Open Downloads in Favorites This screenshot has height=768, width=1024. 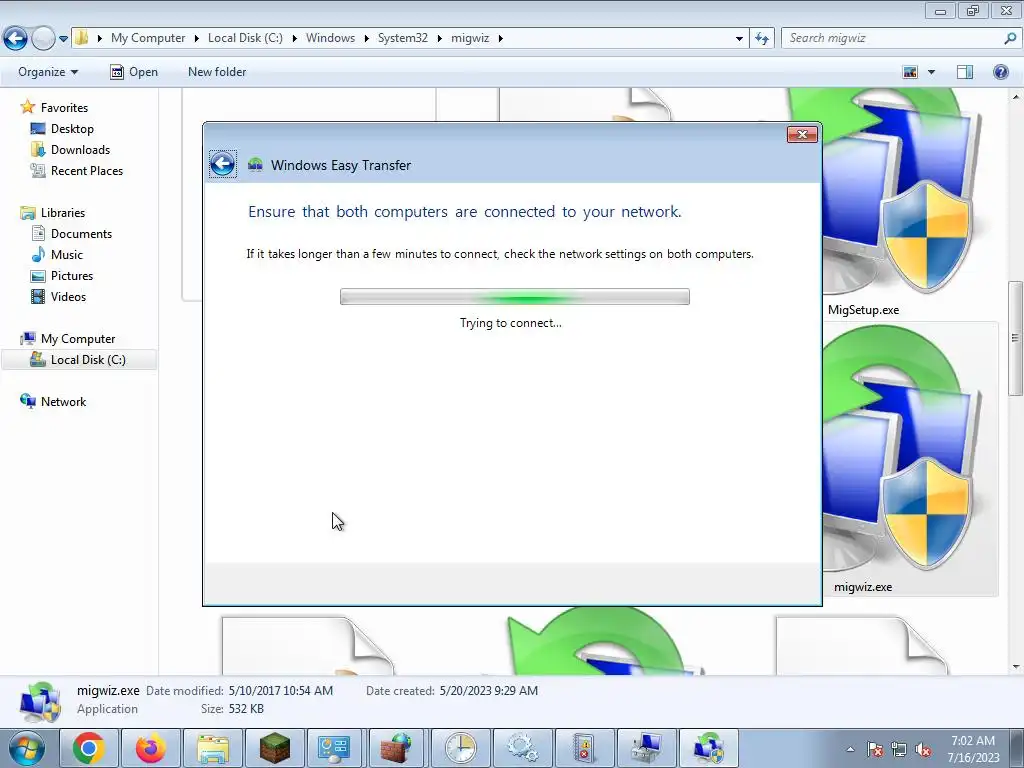tap(80, 150)
